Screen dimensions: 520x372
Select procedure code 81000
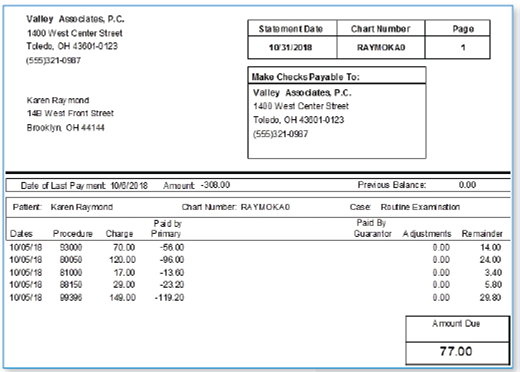pos(71,272)
